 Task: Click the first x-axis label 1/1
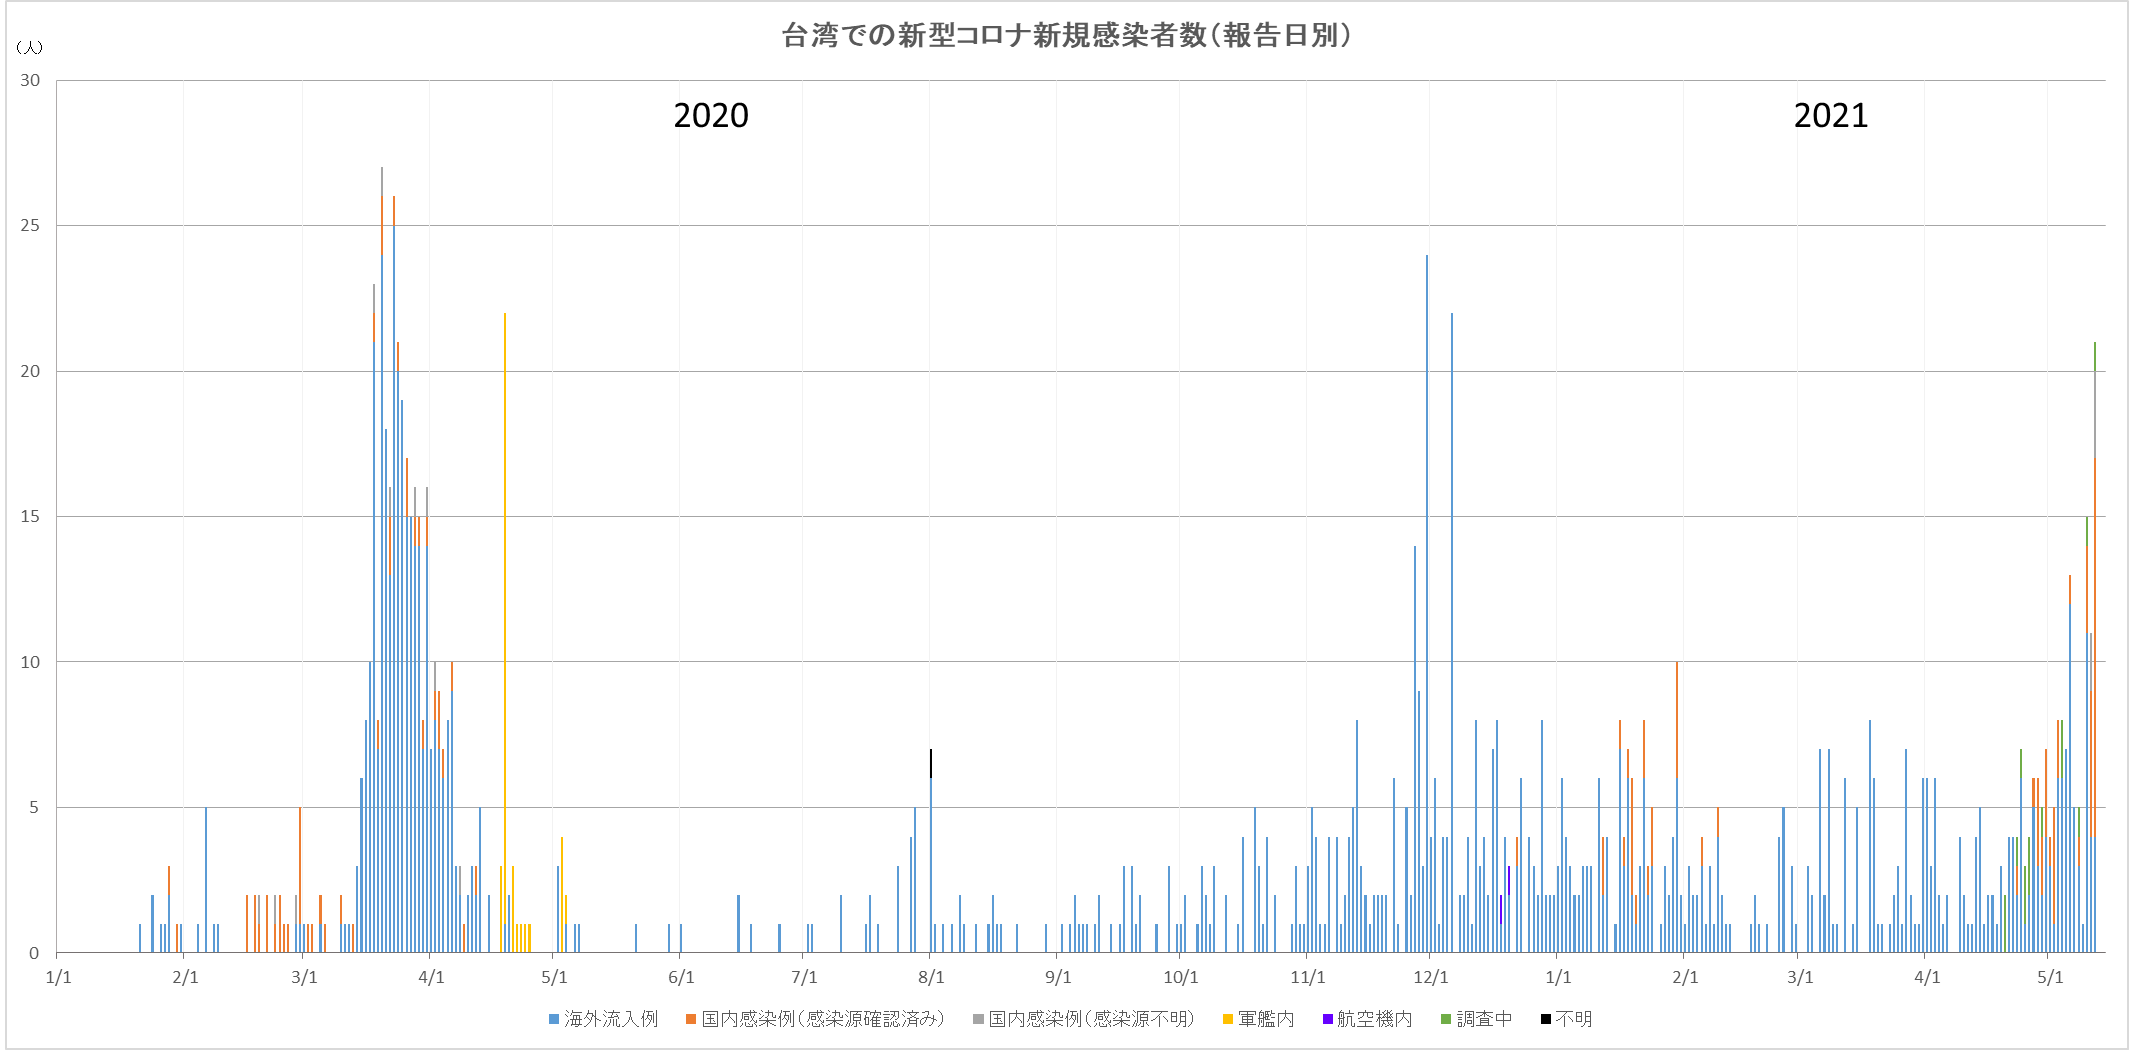click(x=58, y=977)
